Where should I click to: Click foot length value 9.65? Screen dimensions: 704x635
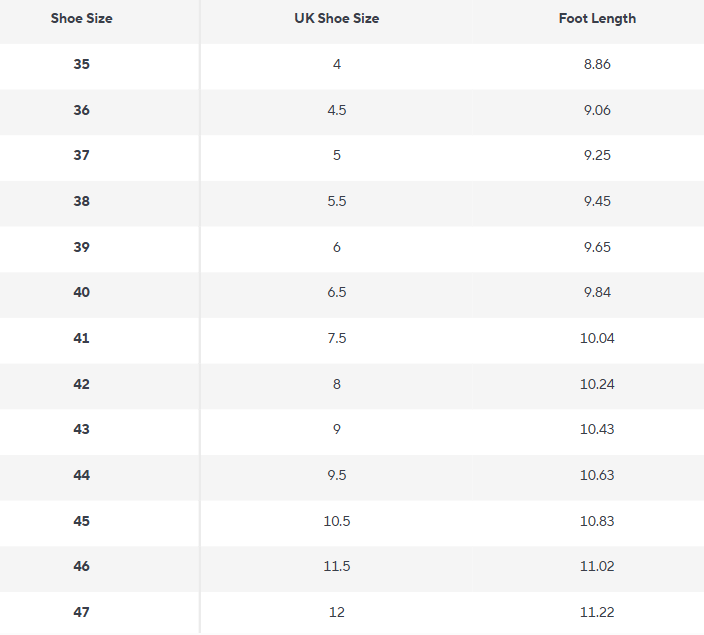pyautogui.click(x=597, y=247)
